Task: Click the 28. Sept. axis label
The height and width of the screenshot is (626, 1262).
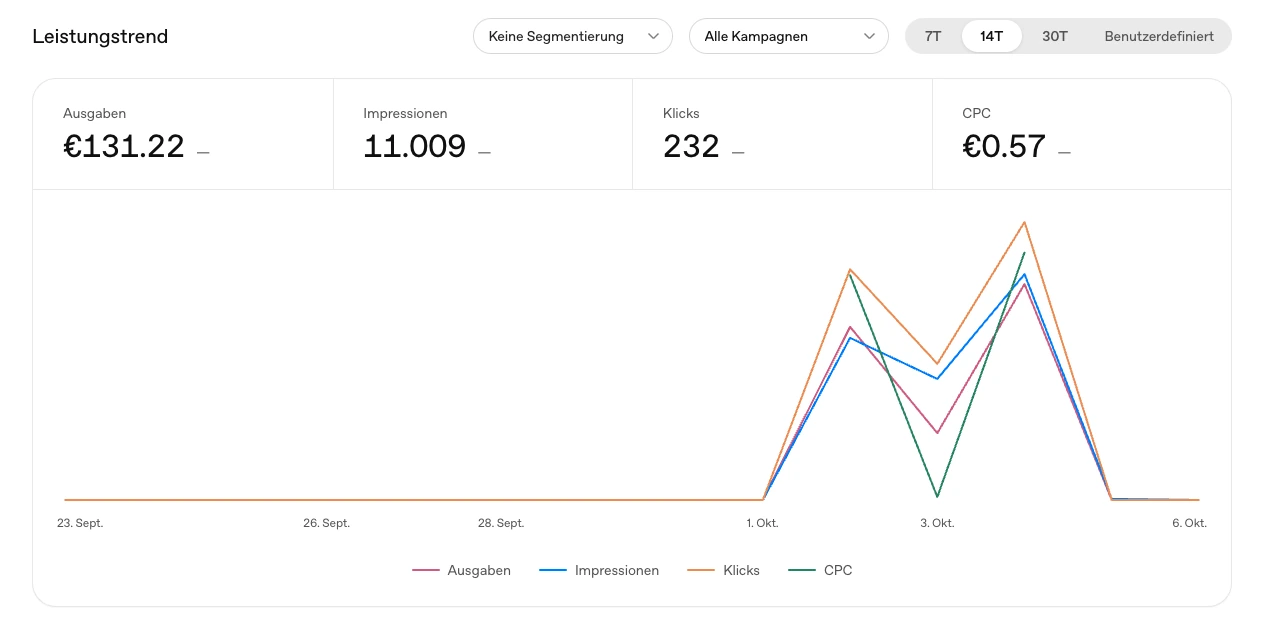Action: 501,523
